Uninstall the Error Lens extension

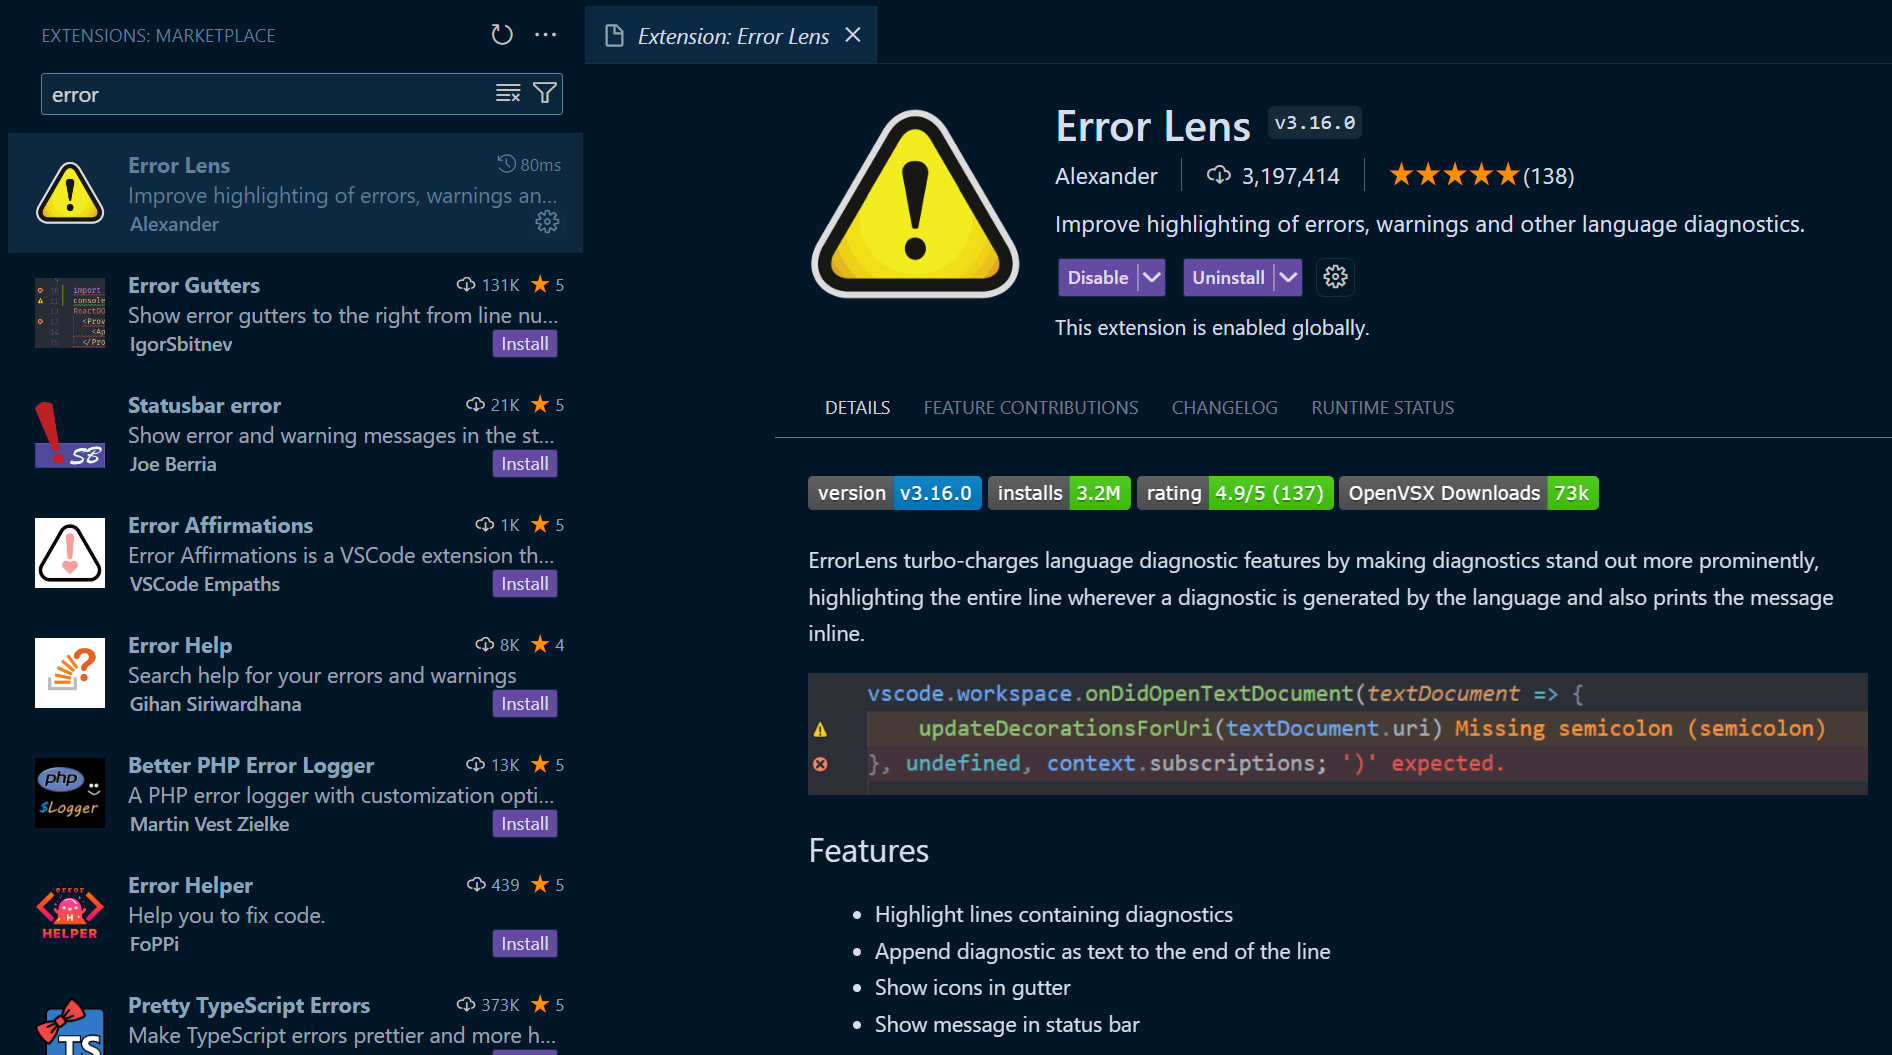(x=1228, y=277)
